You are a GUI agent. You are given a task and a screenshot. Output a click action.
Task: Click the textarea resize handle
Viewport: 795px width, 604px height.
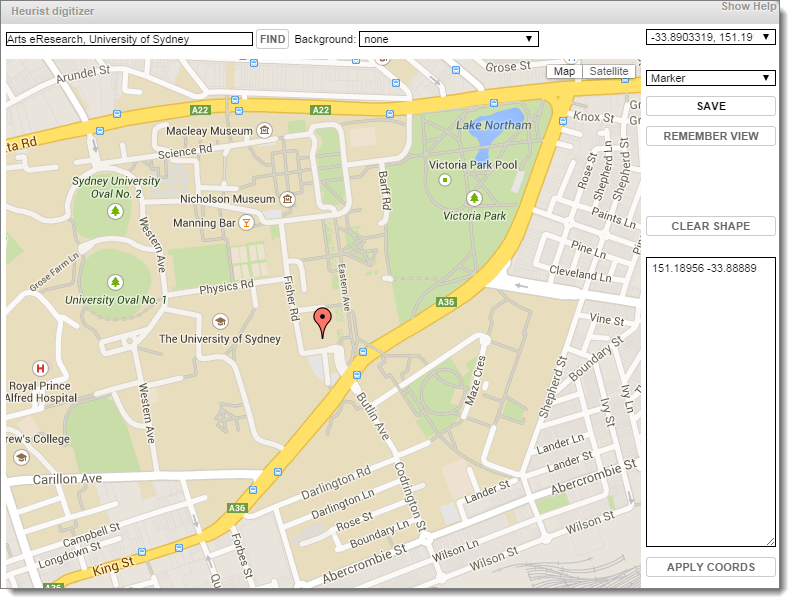[x=771, y=542]
